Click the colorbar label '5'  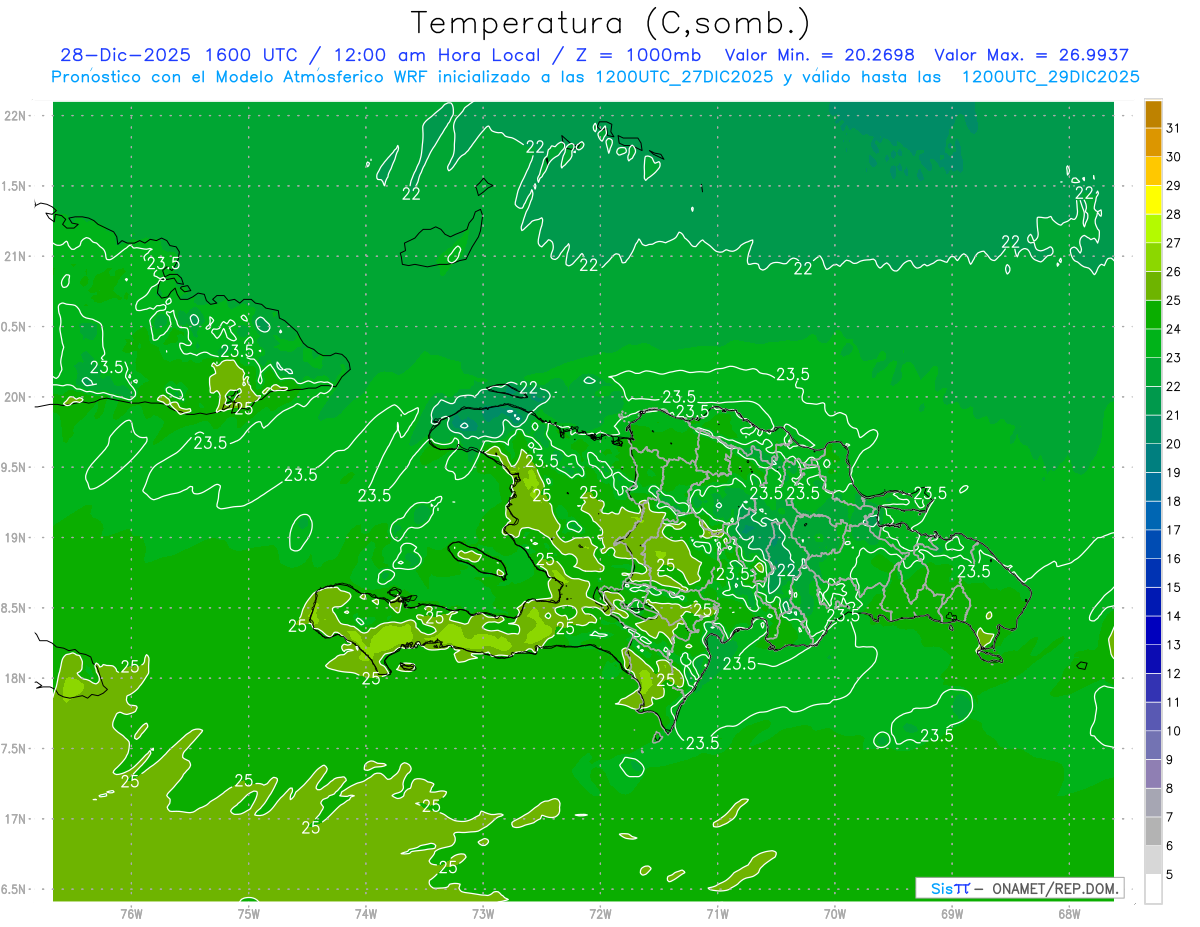pyautogui.click(x=1170, y=874)
